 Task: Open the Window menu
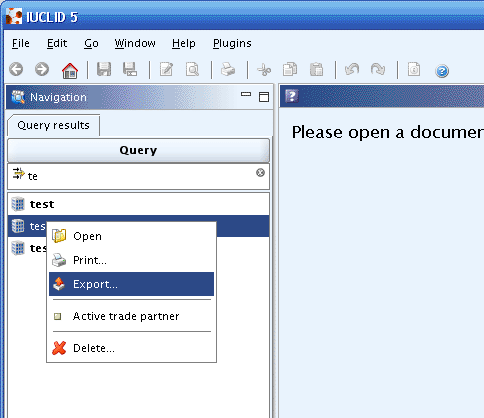(x=135, y=43)
